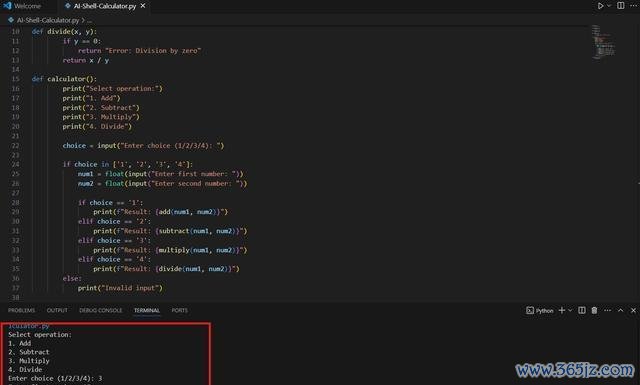
Task: Click the multiply(num1, num2) print line
Action: click(x=170, y=250)
